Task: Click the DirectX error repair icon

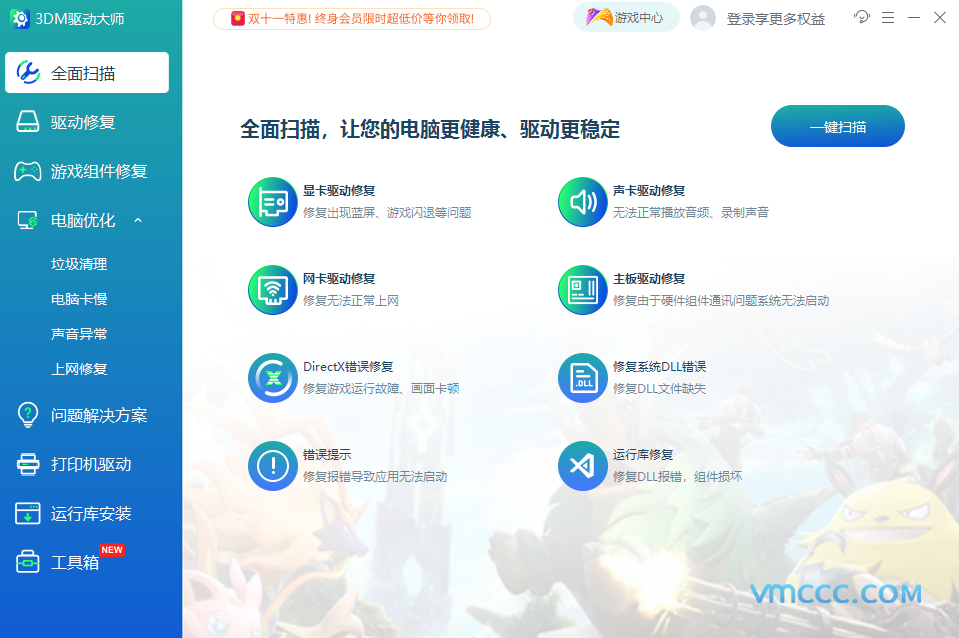Action: tap(273, 378)
